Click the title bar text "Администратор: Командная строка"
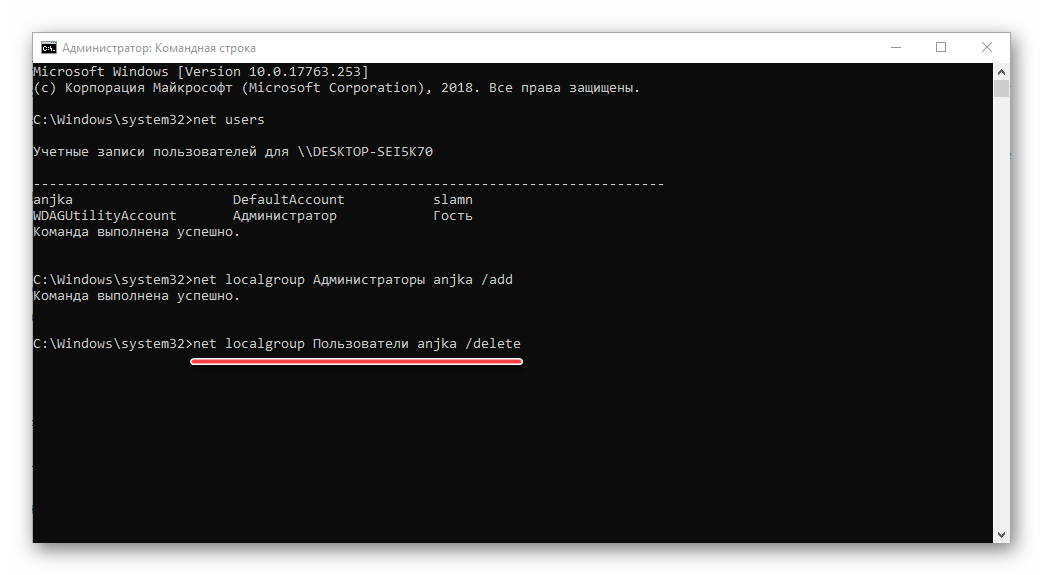The height and width of the screenshot is (575, 1043). click(x=159, y=47)
